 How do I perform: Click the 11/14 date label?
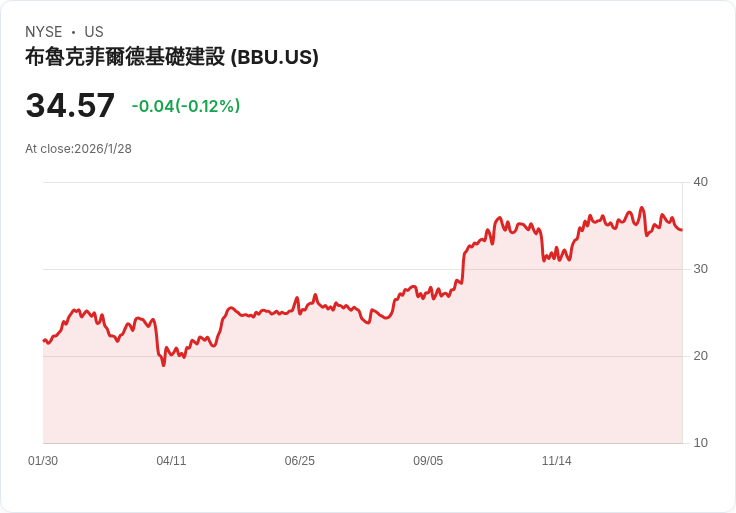tap(556, 461)
